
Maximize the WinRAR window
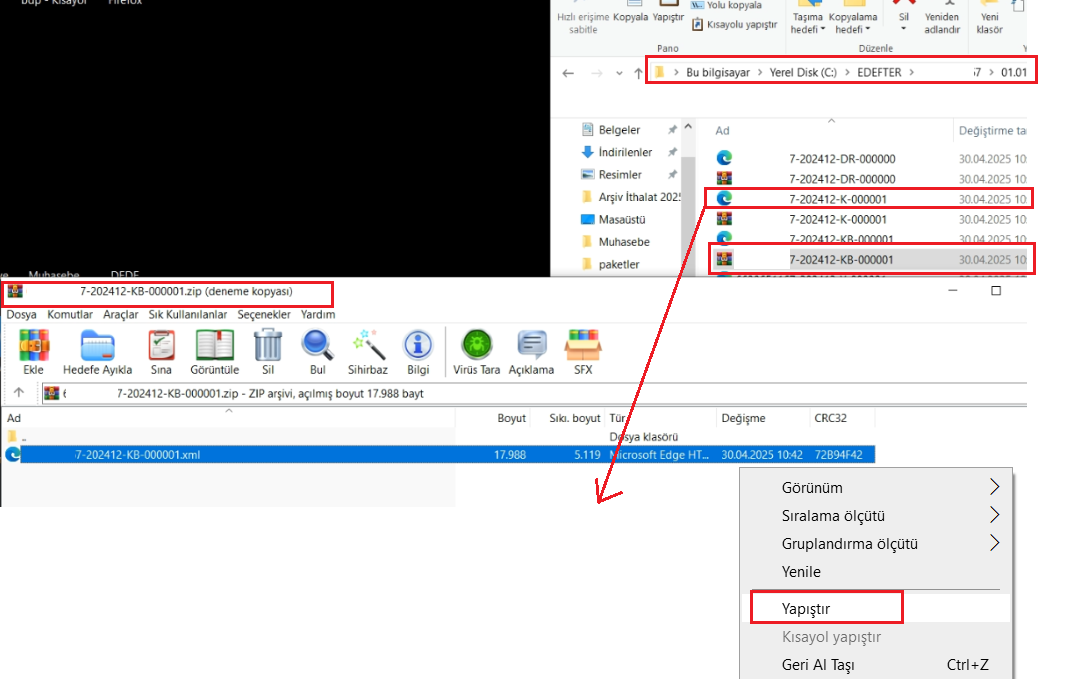(996, 291)
